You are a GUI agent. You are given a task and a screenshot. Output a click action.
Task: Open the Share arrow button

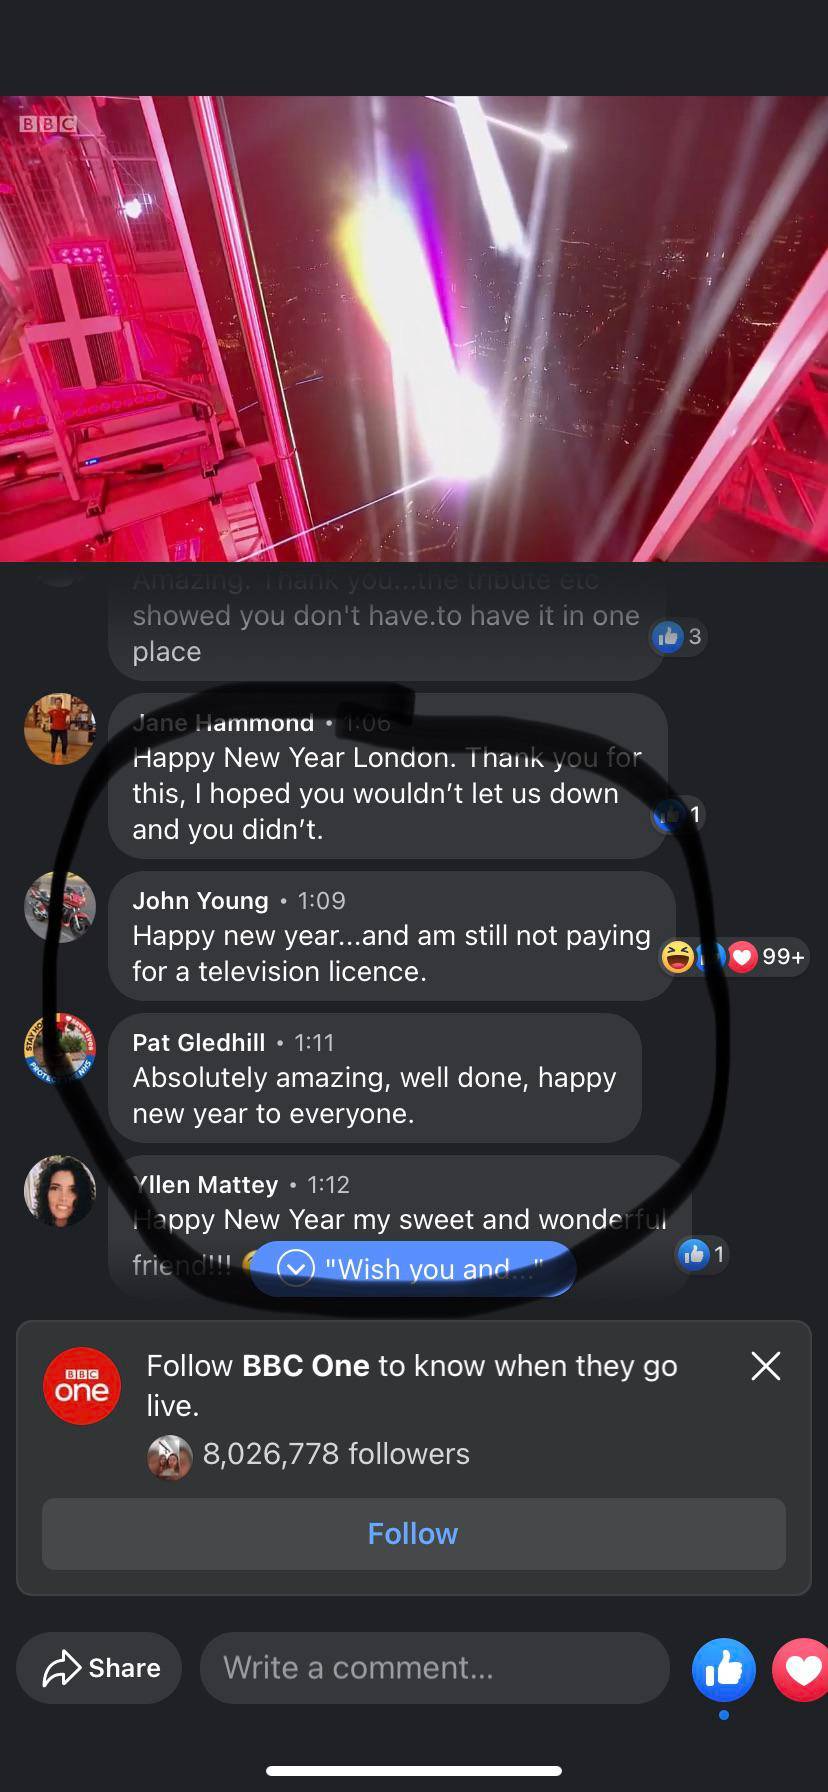99,1668
